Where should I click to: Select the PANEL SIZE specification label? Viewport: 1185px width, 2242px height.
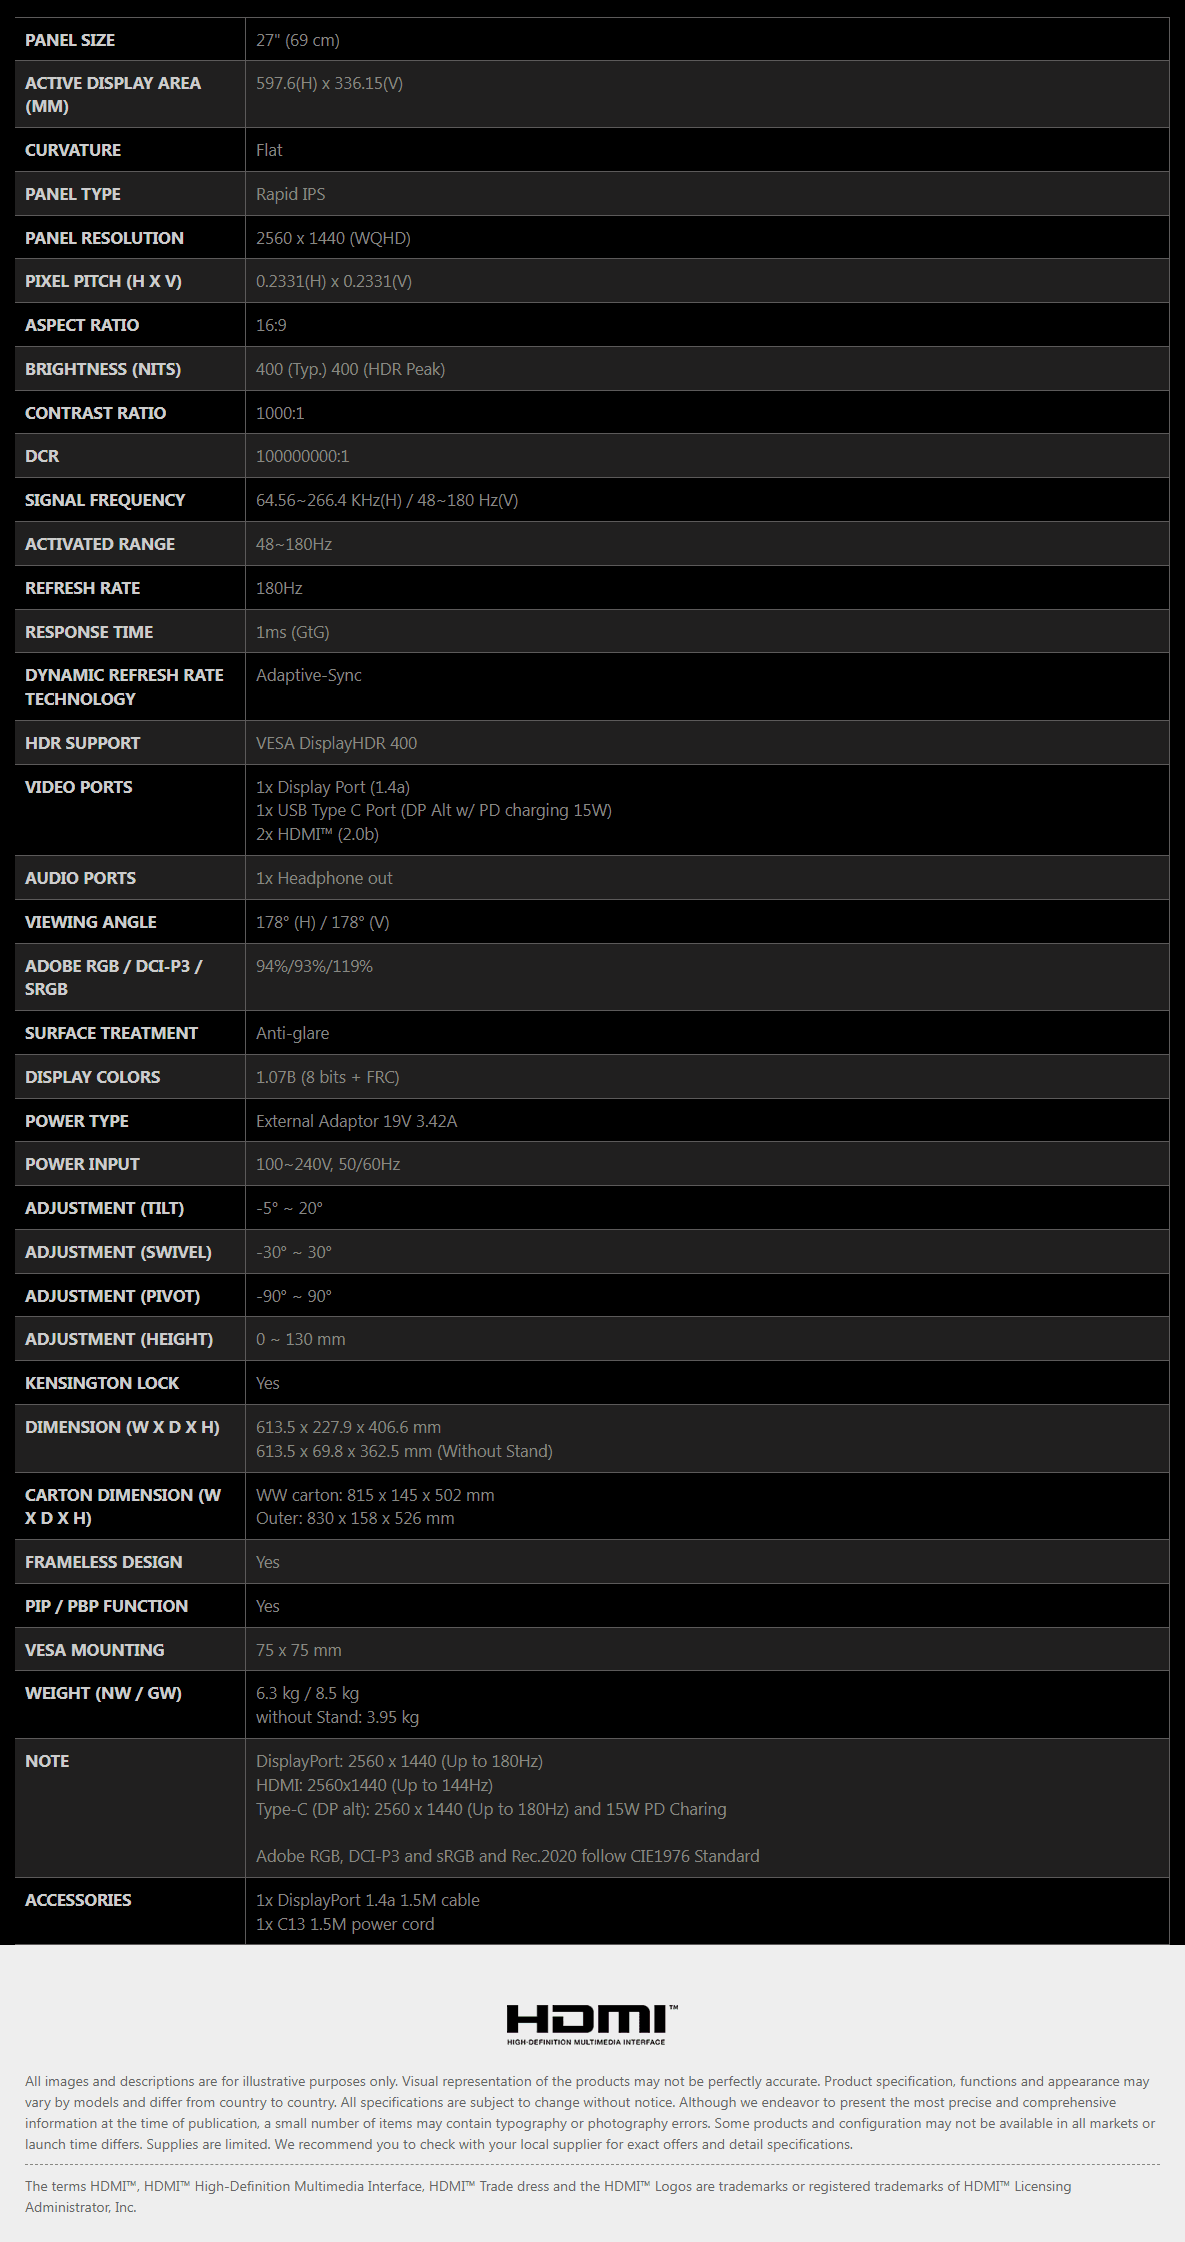click(x=70, y=40)
